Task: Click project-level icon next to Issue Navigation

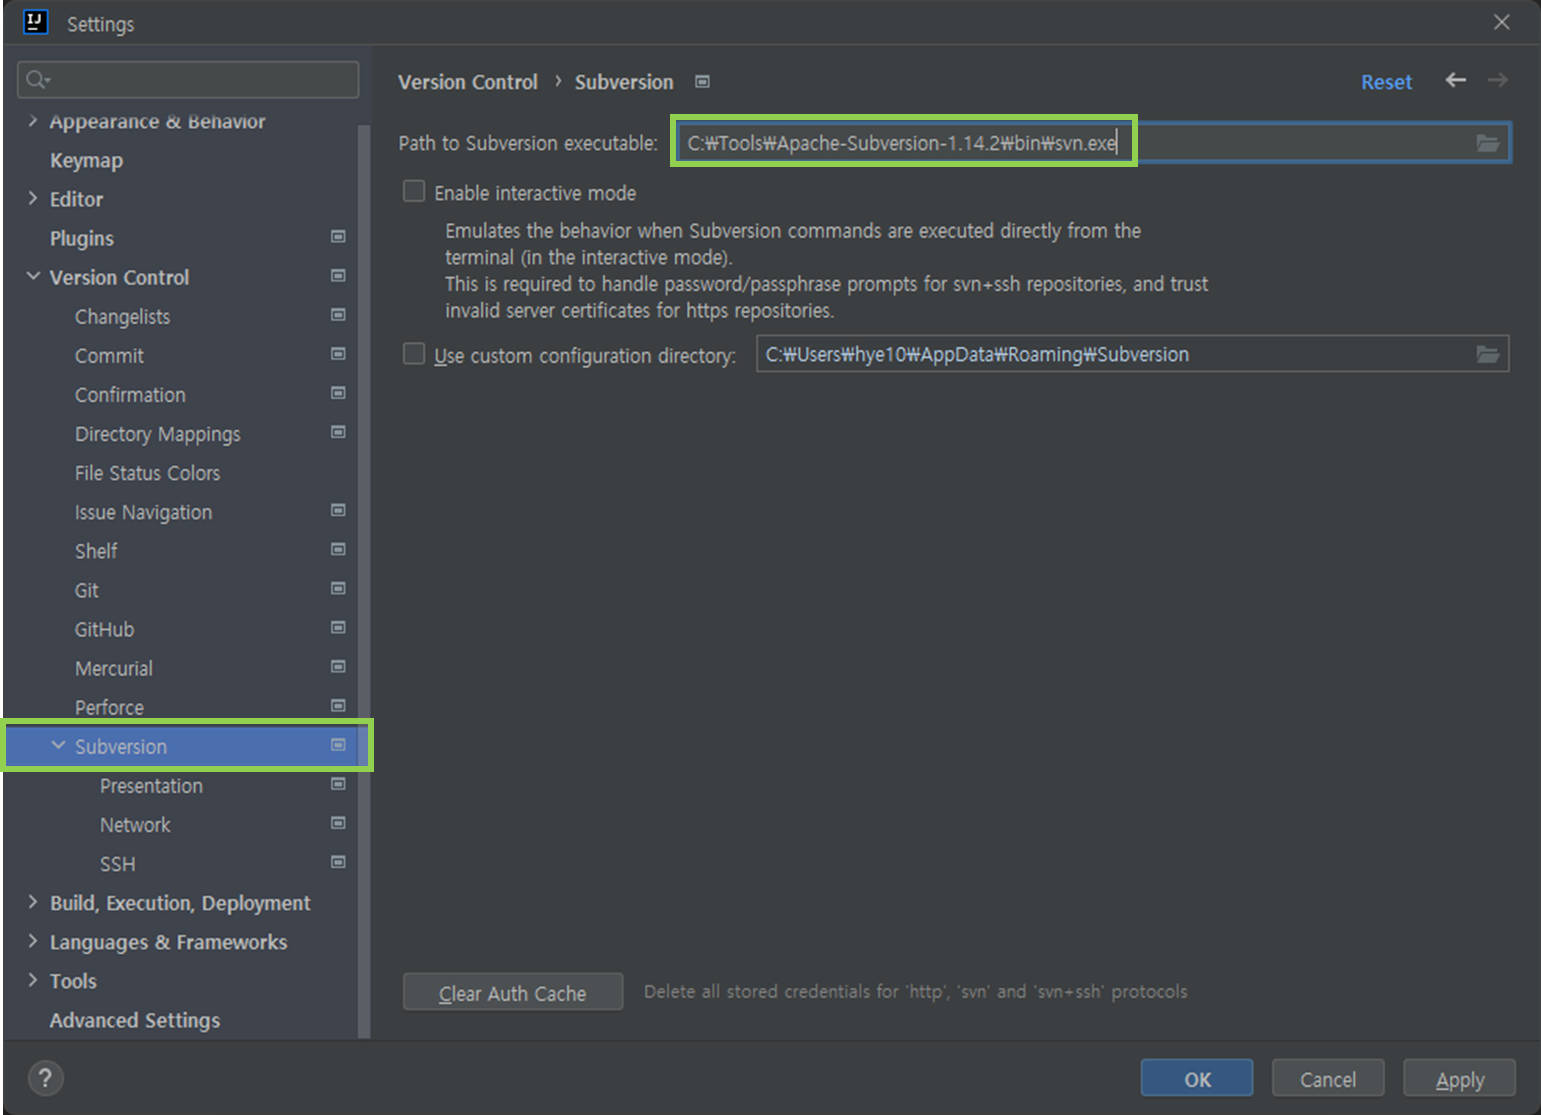Action: [338, 510]
